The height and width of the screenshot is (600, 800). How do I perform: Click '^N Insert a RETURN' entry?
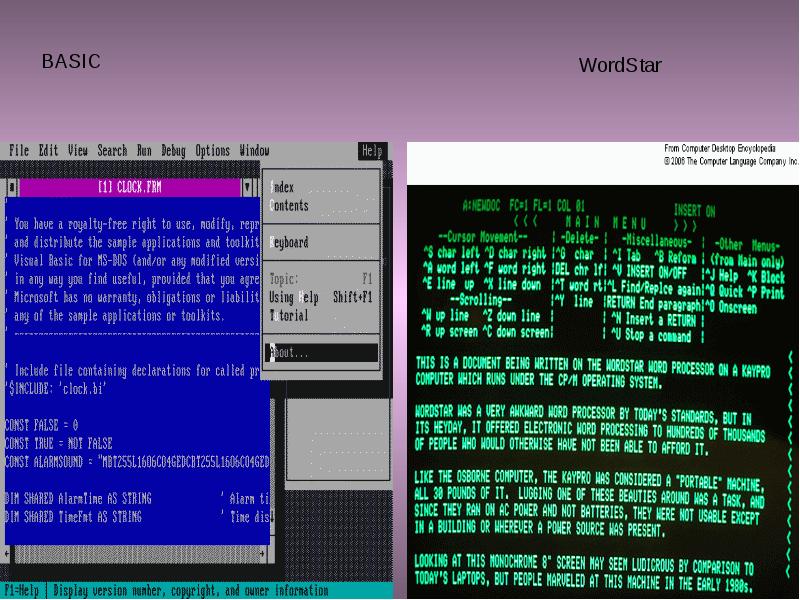coord(653,320)
